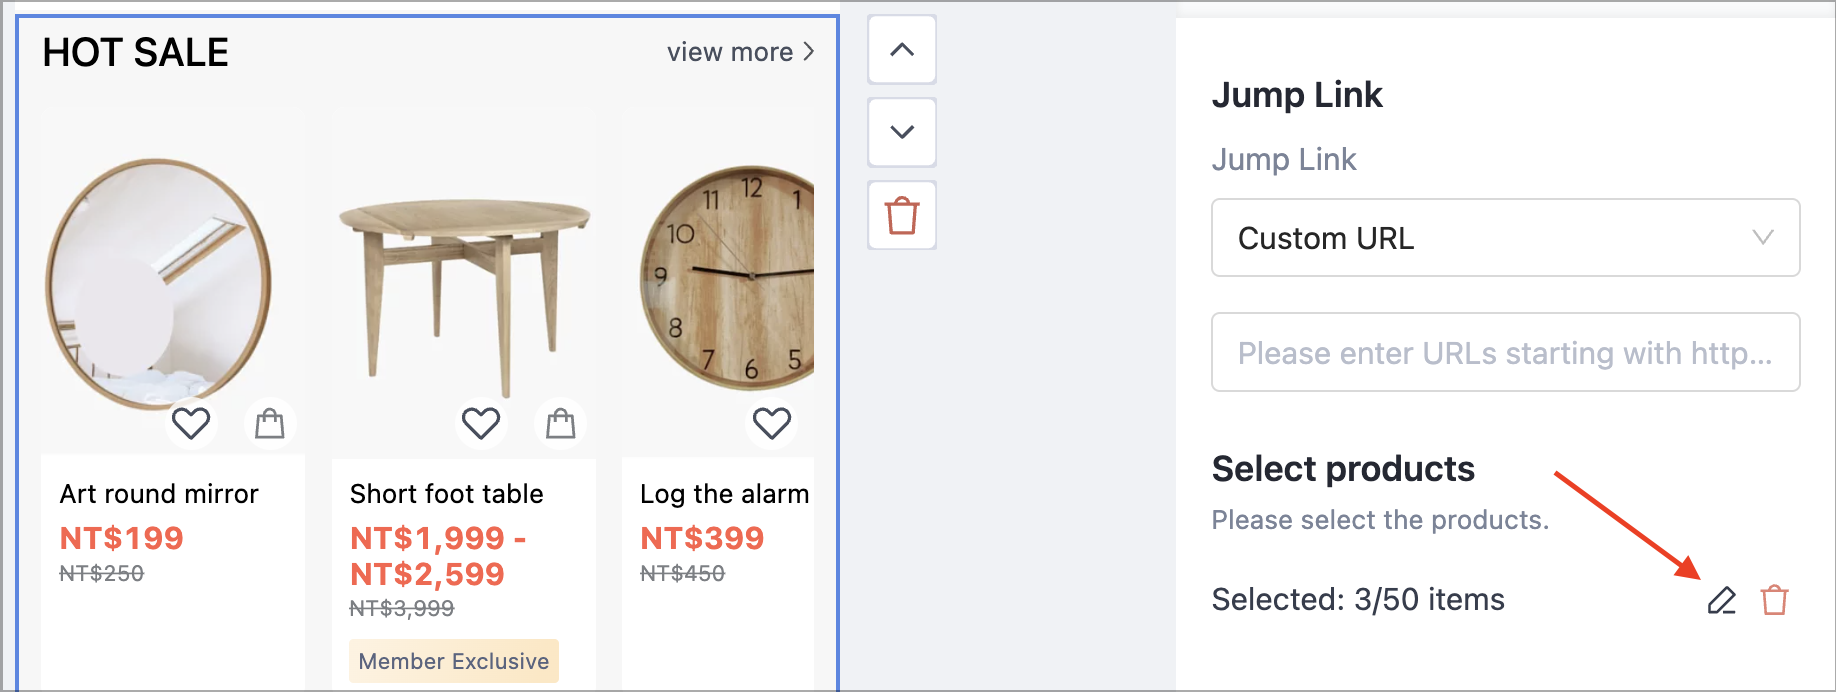Favorite the Short foot table

(481, 423)
